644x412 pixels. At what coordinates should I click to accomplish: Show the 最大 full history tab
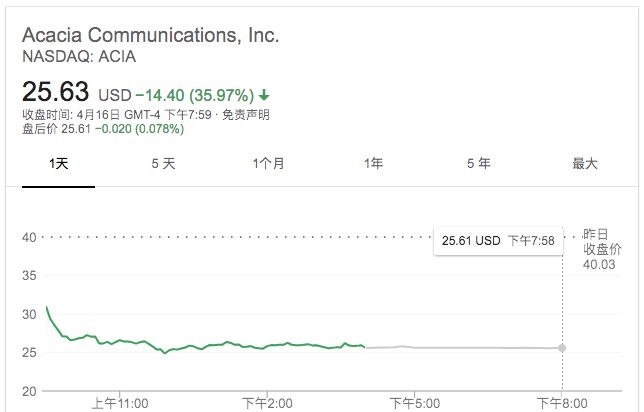pyautogui.click(x=584, y=163)
